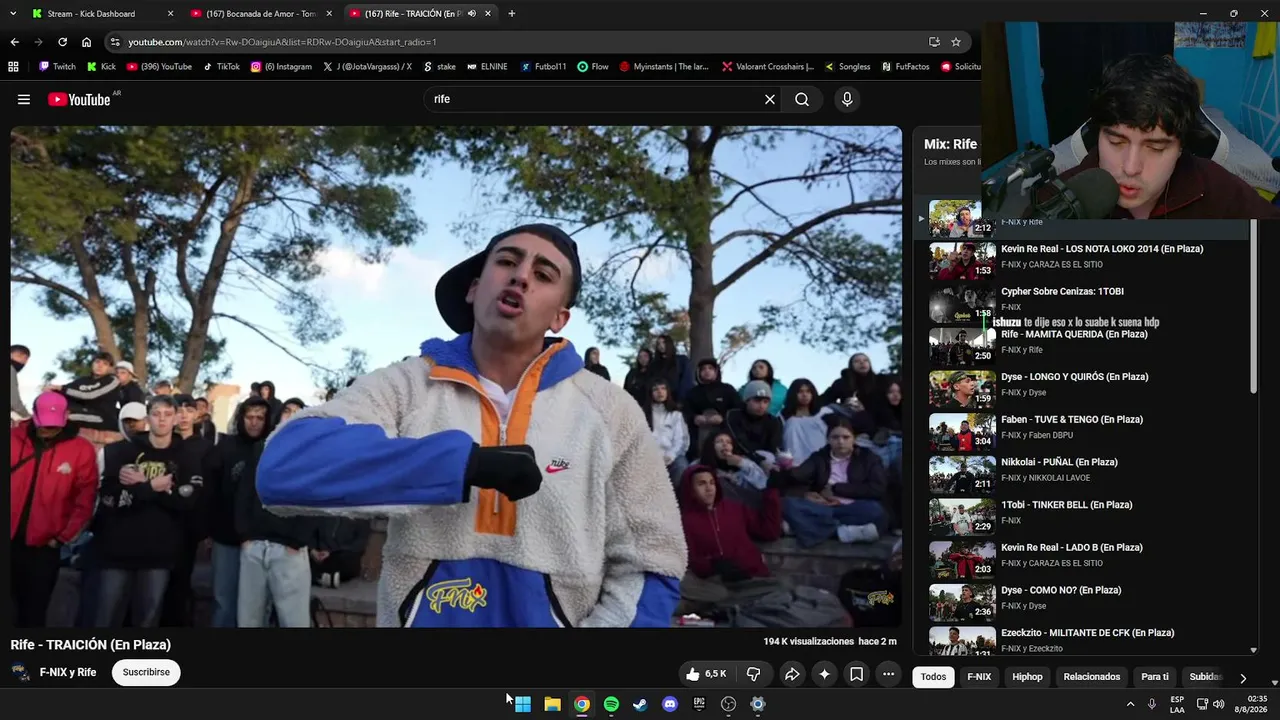Open more actions three-dot menu under video
The height and width of the screenshot is (720, 1280).
[888, 674]
